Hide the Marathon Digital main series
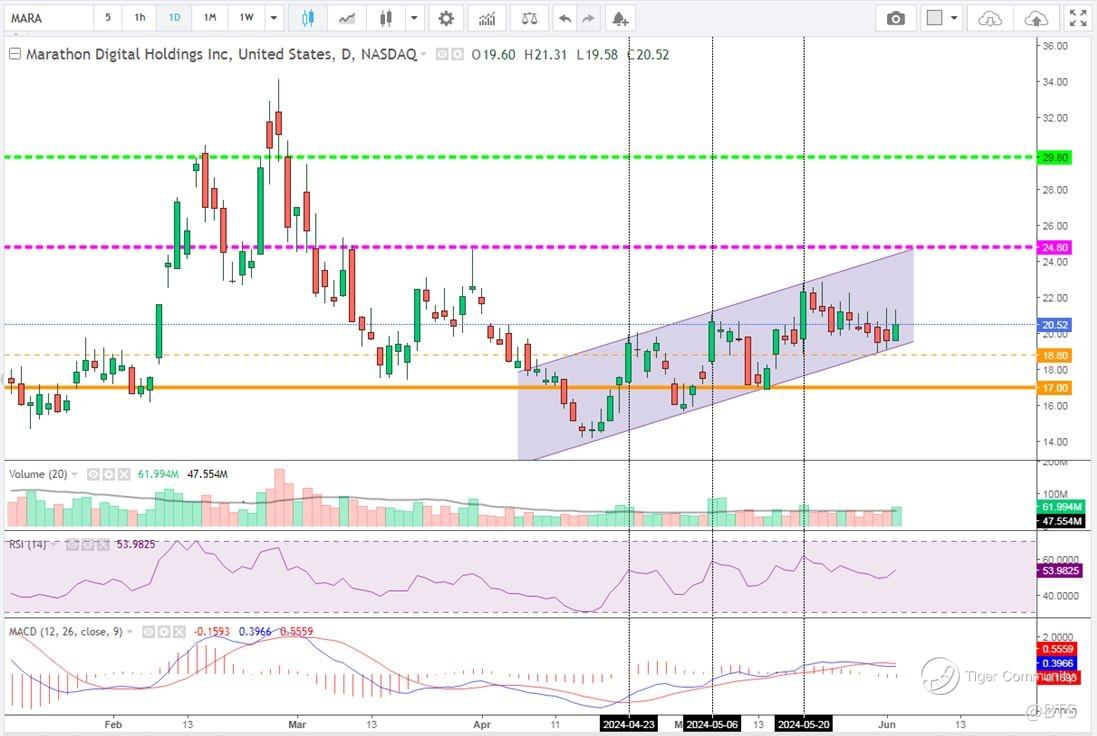Image resolution: width=1097 pixels, height=736 pixels. coord(442,54)
